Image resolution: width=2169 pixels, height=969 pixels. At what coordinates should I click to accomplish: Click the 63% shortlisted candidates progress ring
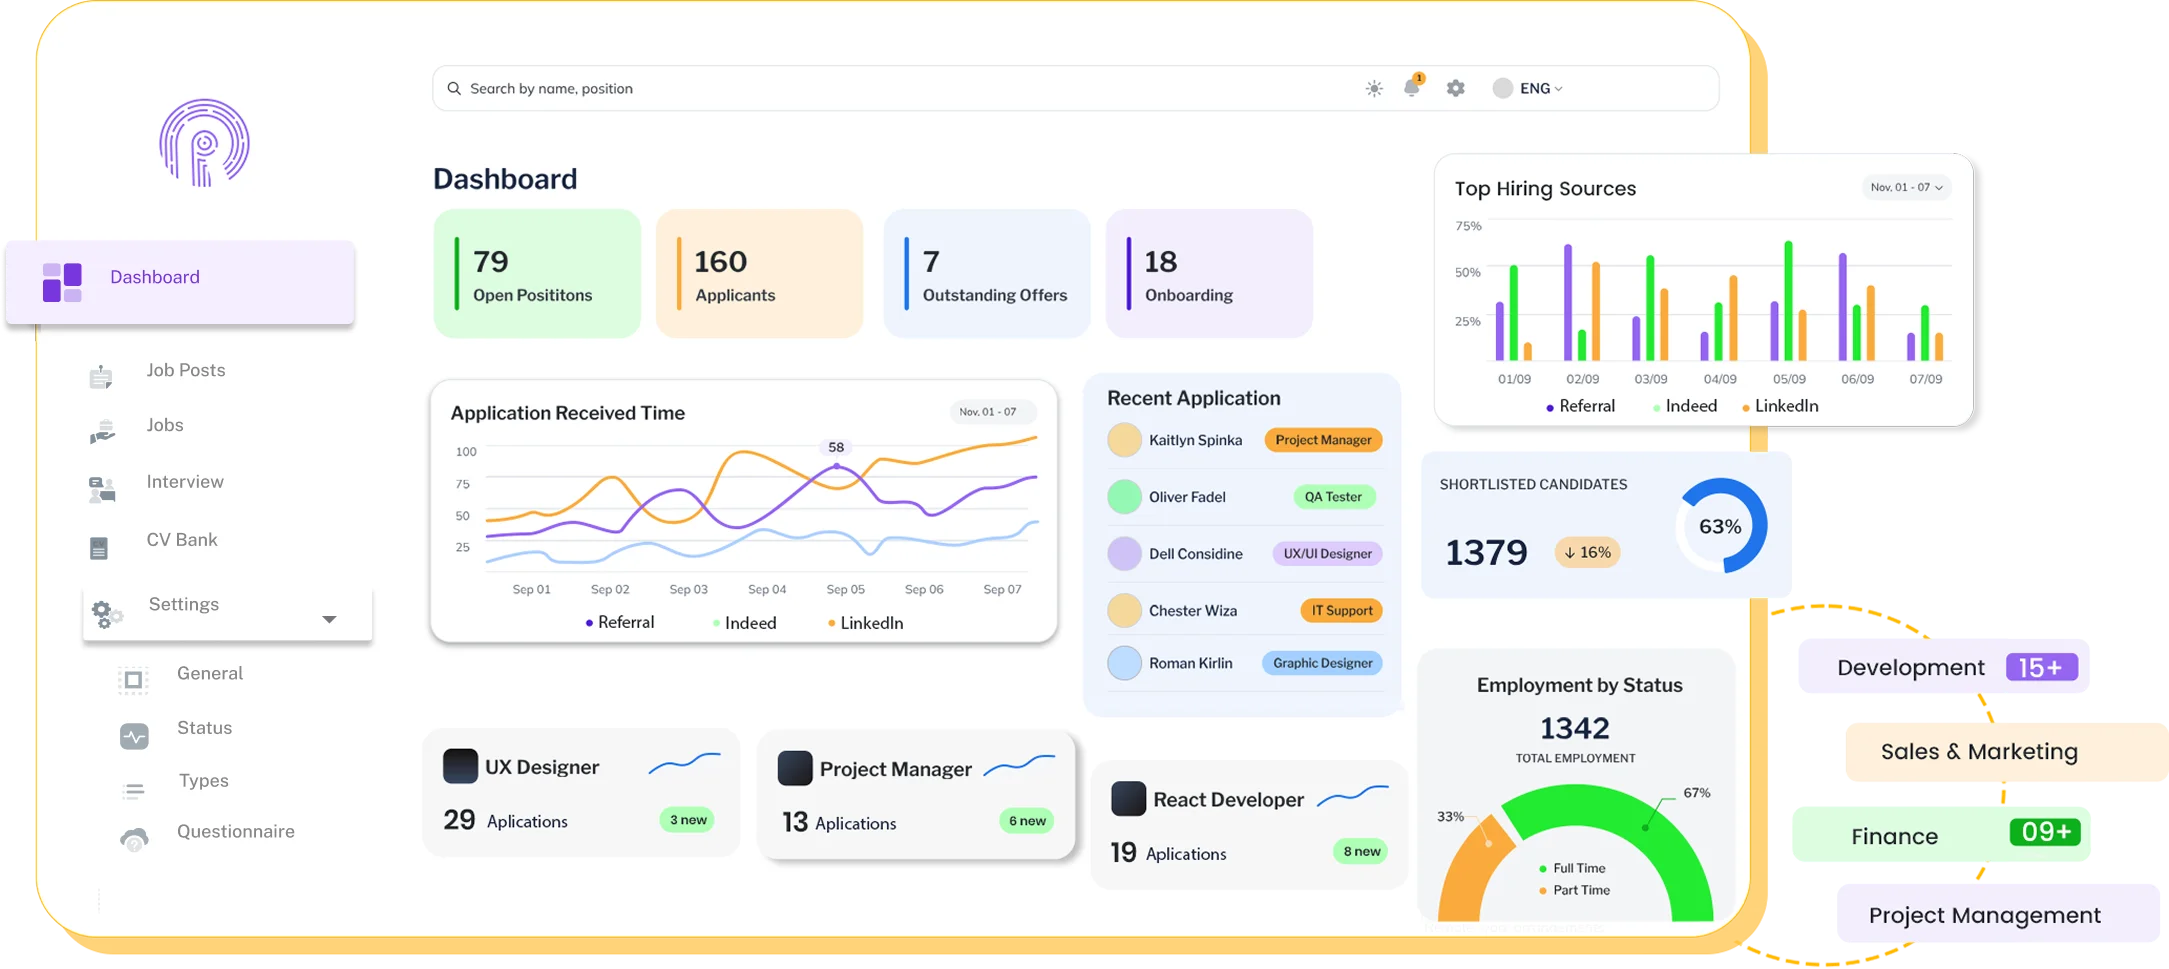pos(1719,525)
